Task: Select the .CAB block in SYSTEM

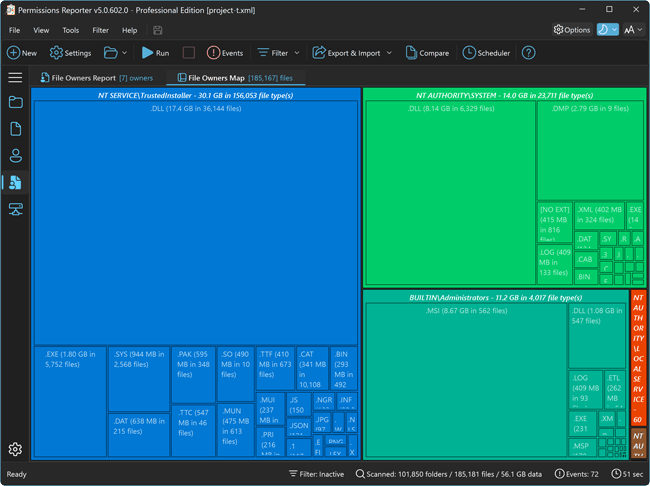Action: tap(586, 259)
